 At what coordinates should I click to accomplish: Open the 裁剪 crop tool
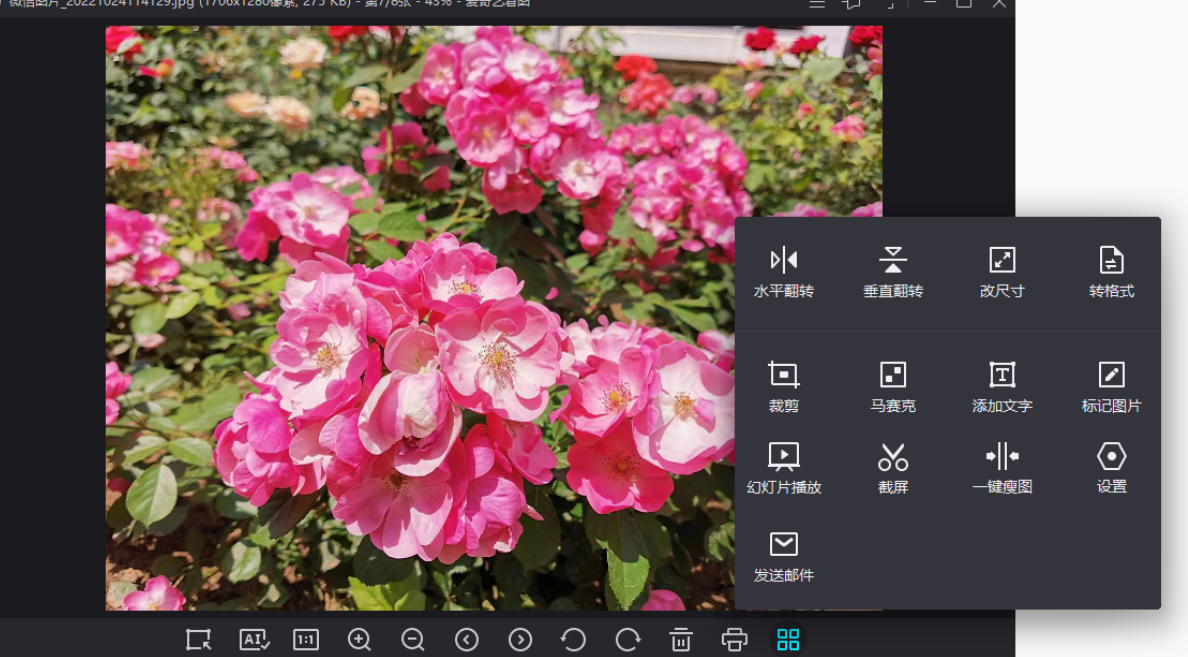[783, 386]
